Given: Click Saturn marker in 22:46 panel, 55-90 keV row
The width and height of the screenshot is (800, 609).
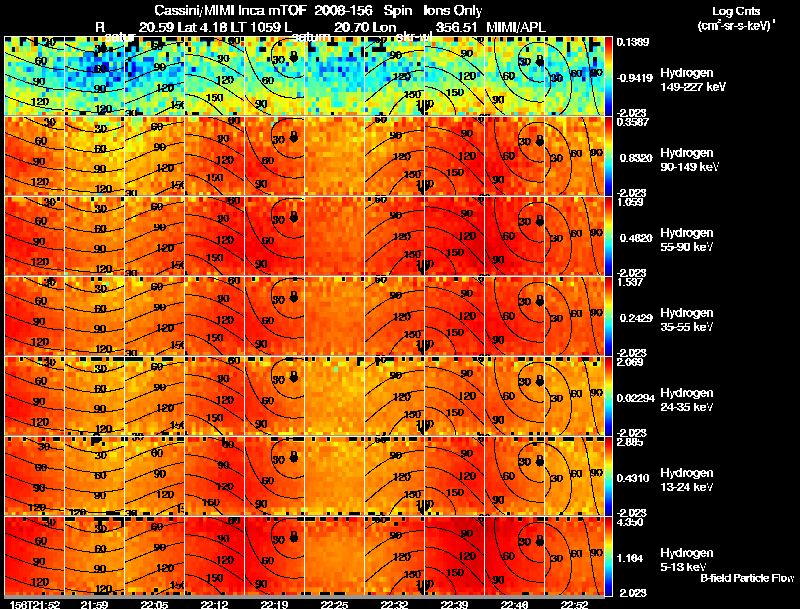Looking at the screenshot, I should tap(540, 220).
